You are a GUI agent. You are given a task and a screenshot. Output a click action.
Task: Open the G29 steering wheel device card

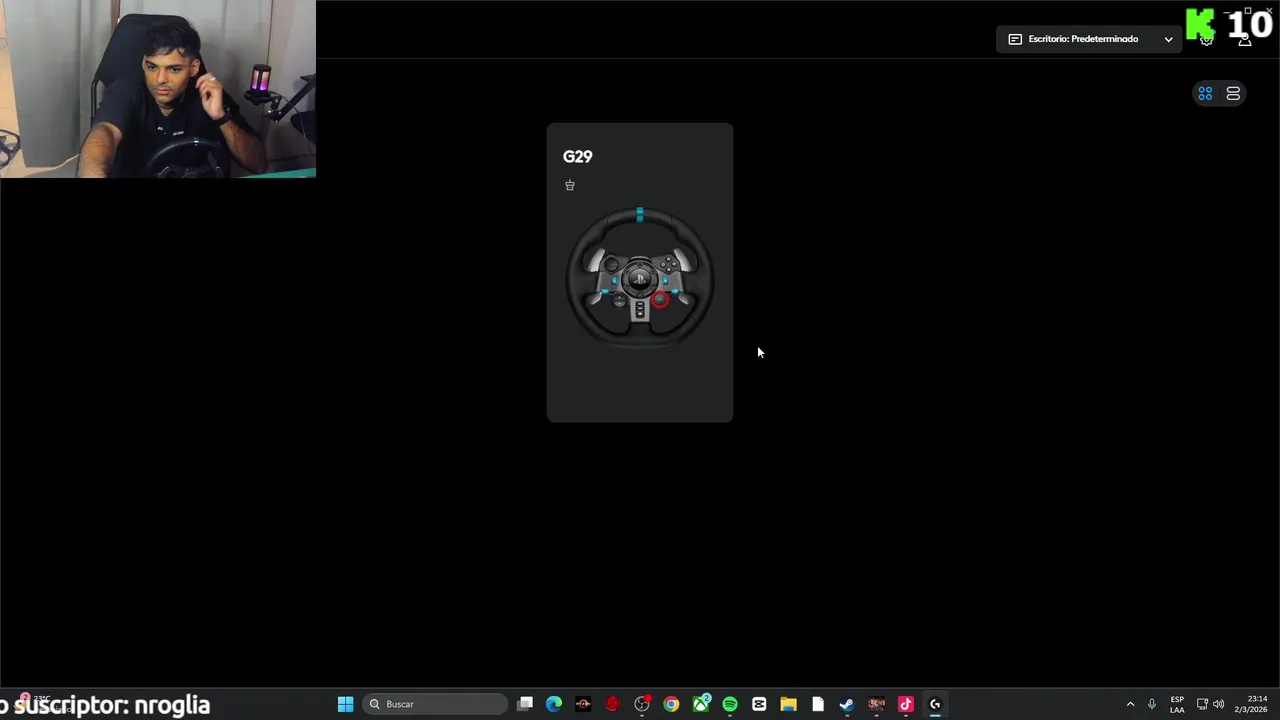[640, 272]
